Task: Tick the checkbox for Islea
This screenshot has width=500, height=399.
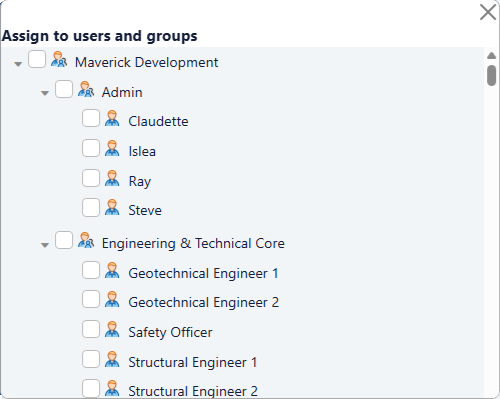Action: point(91,148)
